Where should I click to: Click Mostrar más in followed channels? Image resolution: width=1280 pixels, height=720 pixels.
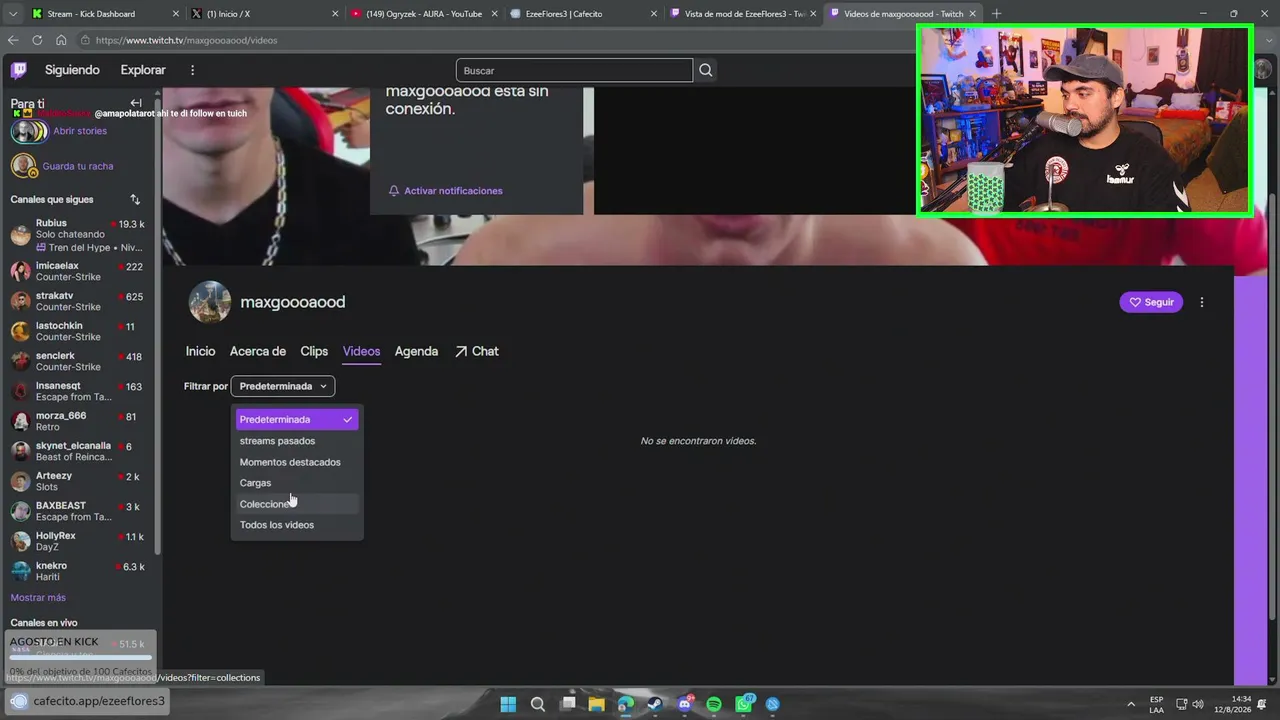38,598
